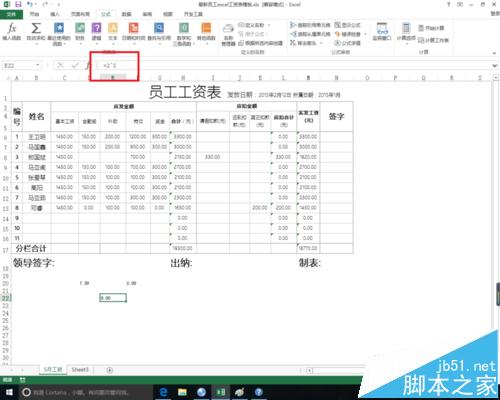Open Lookup & Reference functions menu
This screenshot has width=500, height=400.
tap(159, 33)
